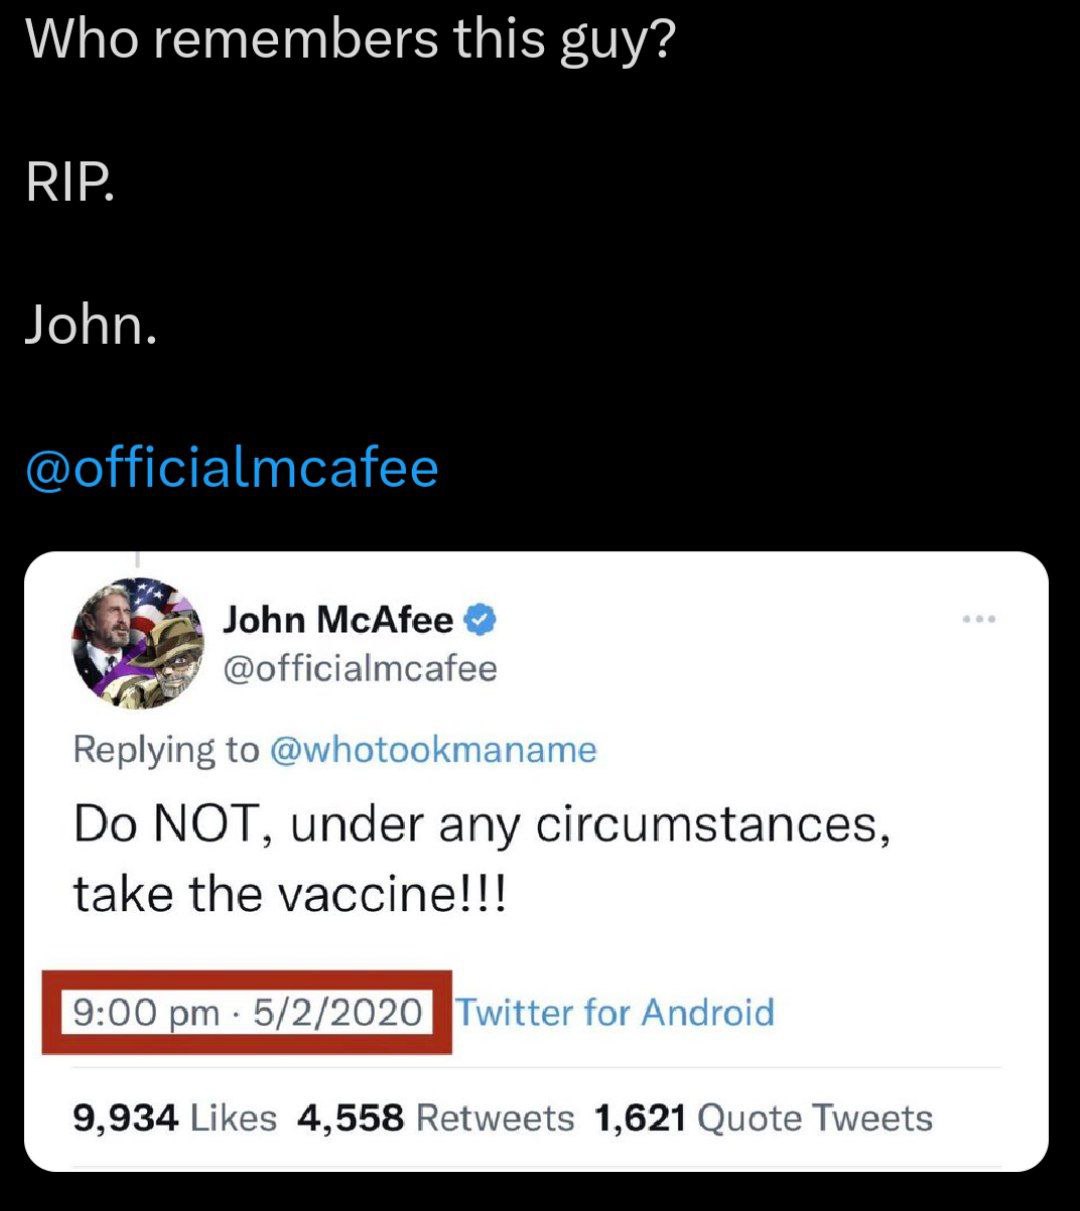Click the 'RIP.' text line

tap(69, 184)
